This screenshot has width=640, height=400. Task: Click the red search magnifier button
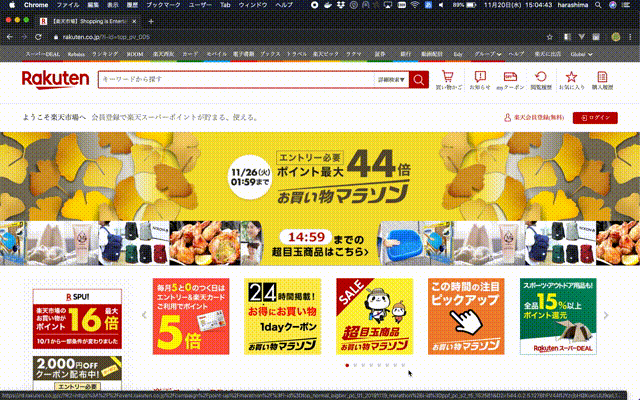coord(418,80)
